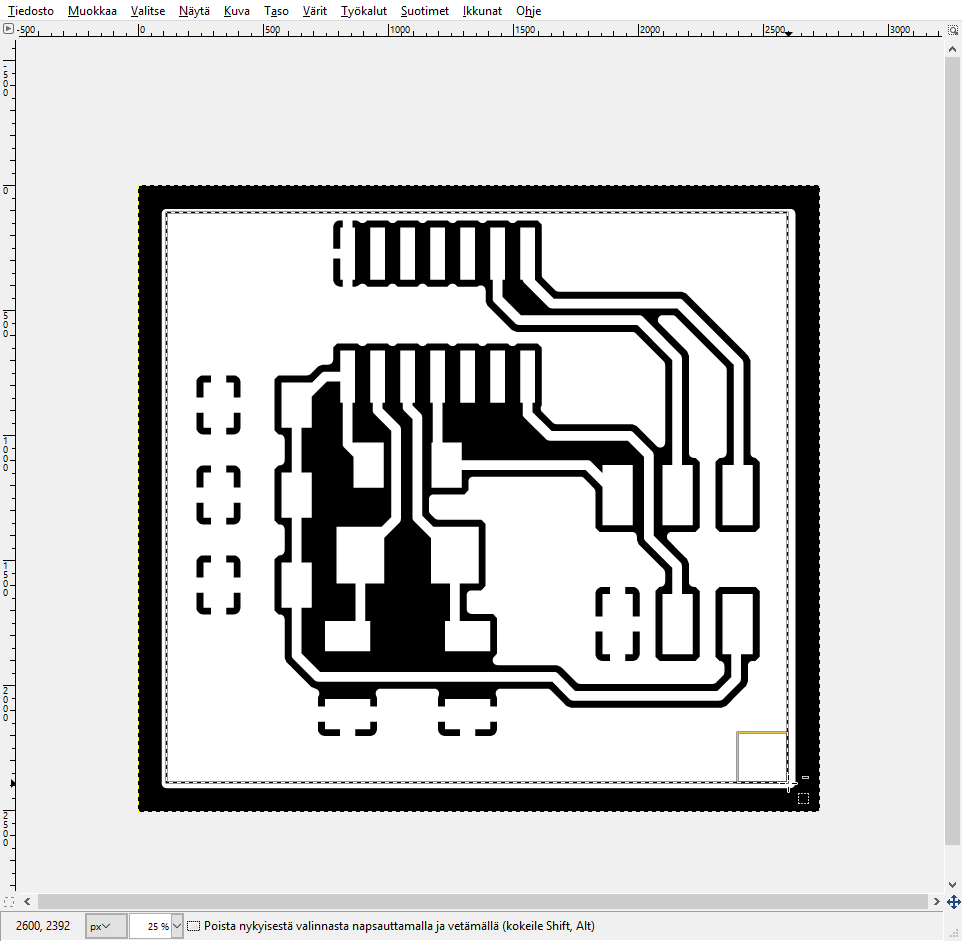The image size is (962, 941).
Task: Click the vertical scrollbar down arrow
Action: [x=952, y=885]
